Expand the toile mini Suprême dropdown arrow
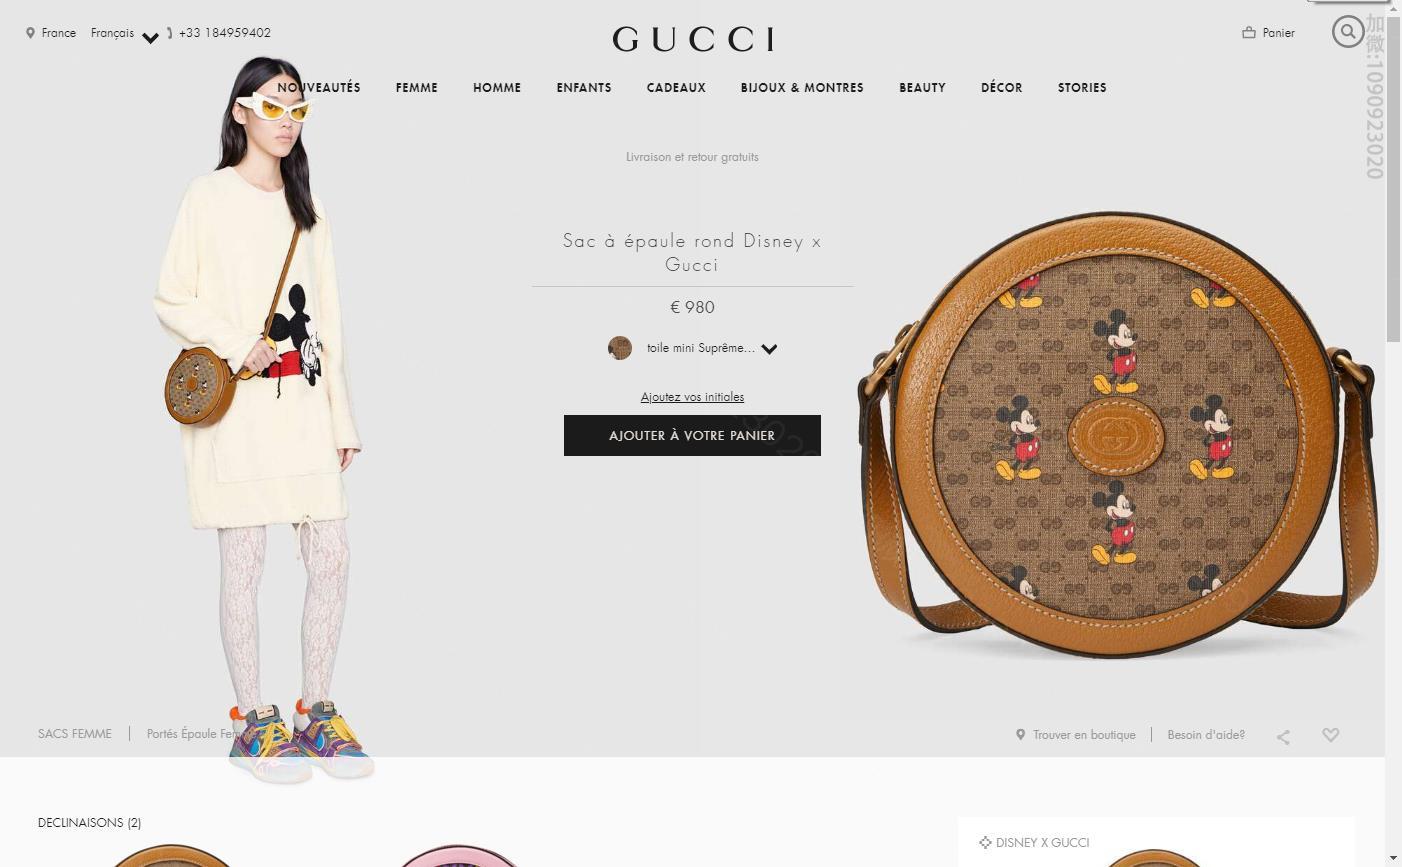Image resolution: width=1402 pixels, height=867 pixels. (769, 349)
